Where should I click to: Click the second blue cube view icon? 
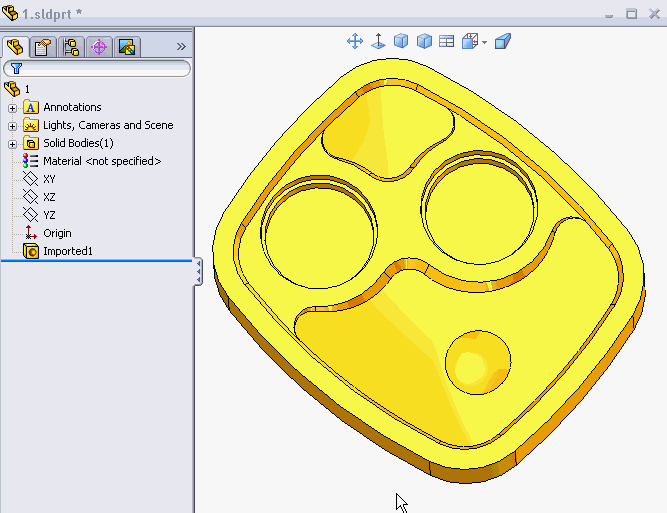(424, 41)
